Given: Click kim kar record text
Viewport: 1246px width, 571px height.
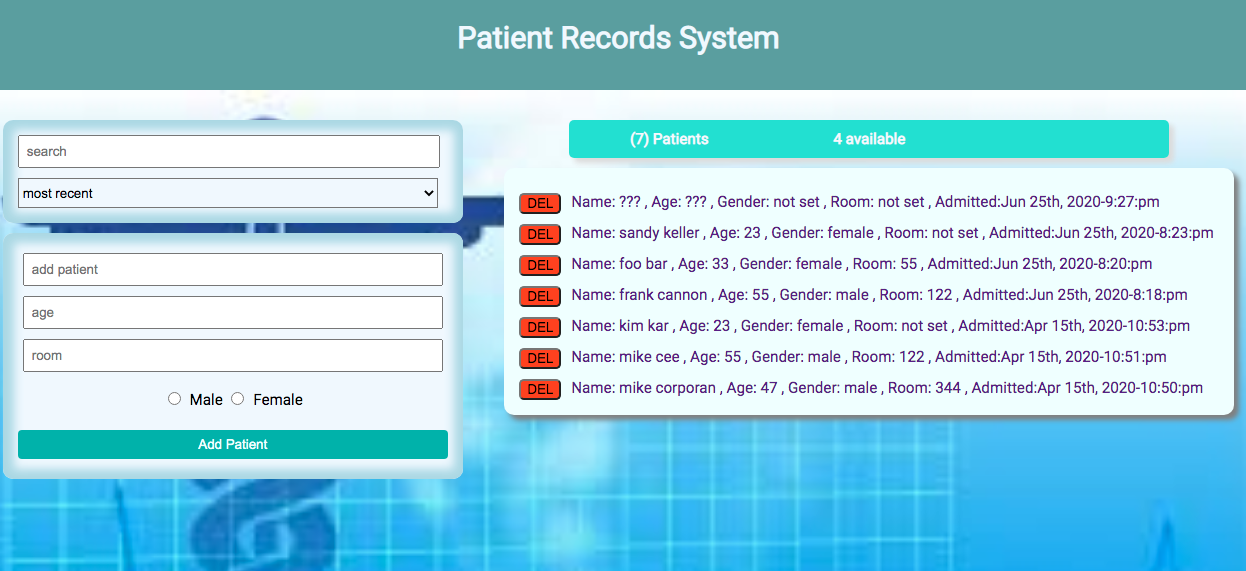Looking at the screenshot, I should point(881,326).
